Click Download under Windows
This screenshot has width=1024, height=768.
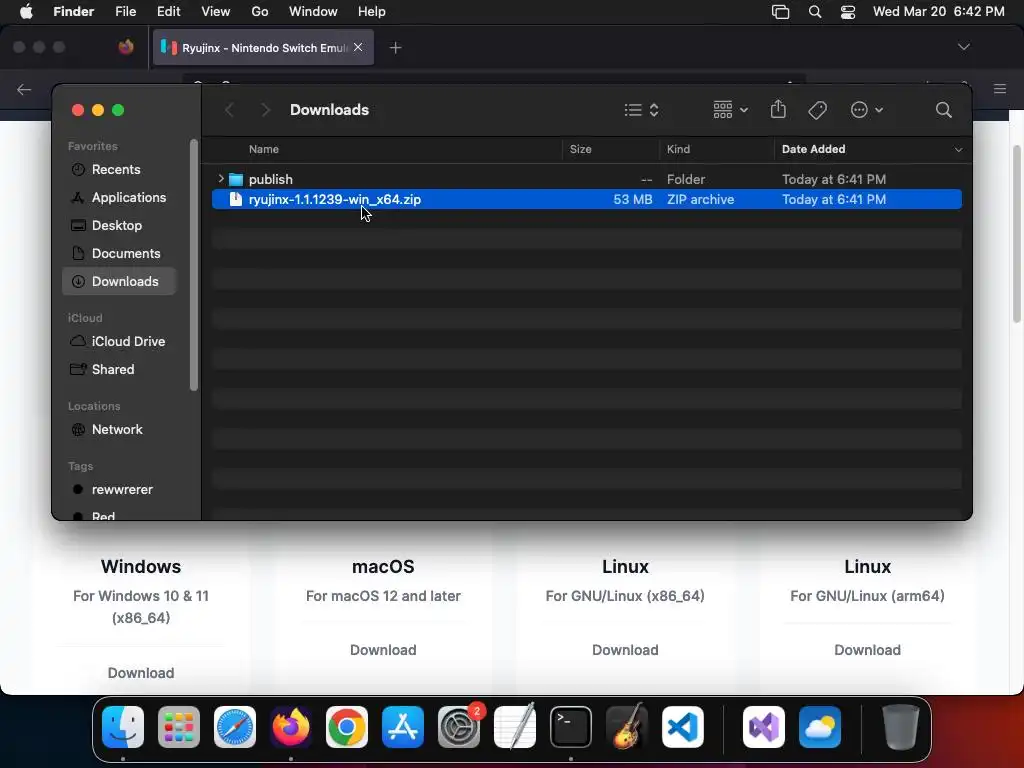tap(141, 673)
